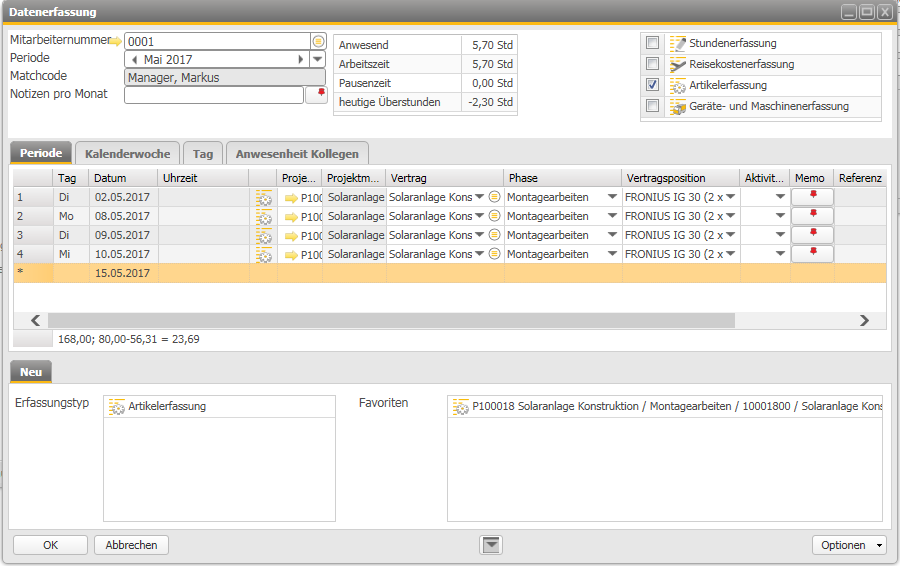Click the Artikelerfassung gear icon in row 2

click(264, 217)
